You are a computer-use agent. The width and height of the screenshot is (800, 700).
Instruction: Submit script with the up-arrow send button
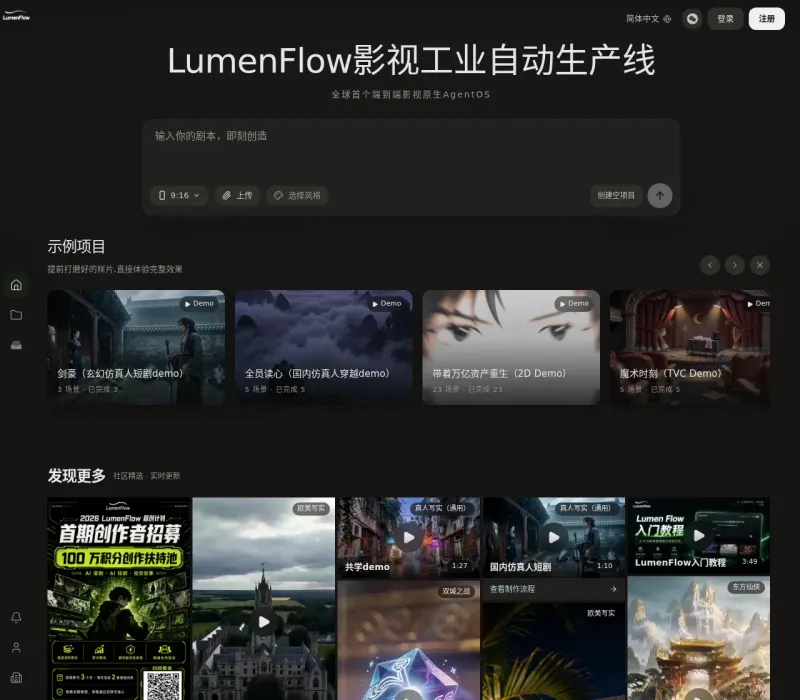click(660, 195)
